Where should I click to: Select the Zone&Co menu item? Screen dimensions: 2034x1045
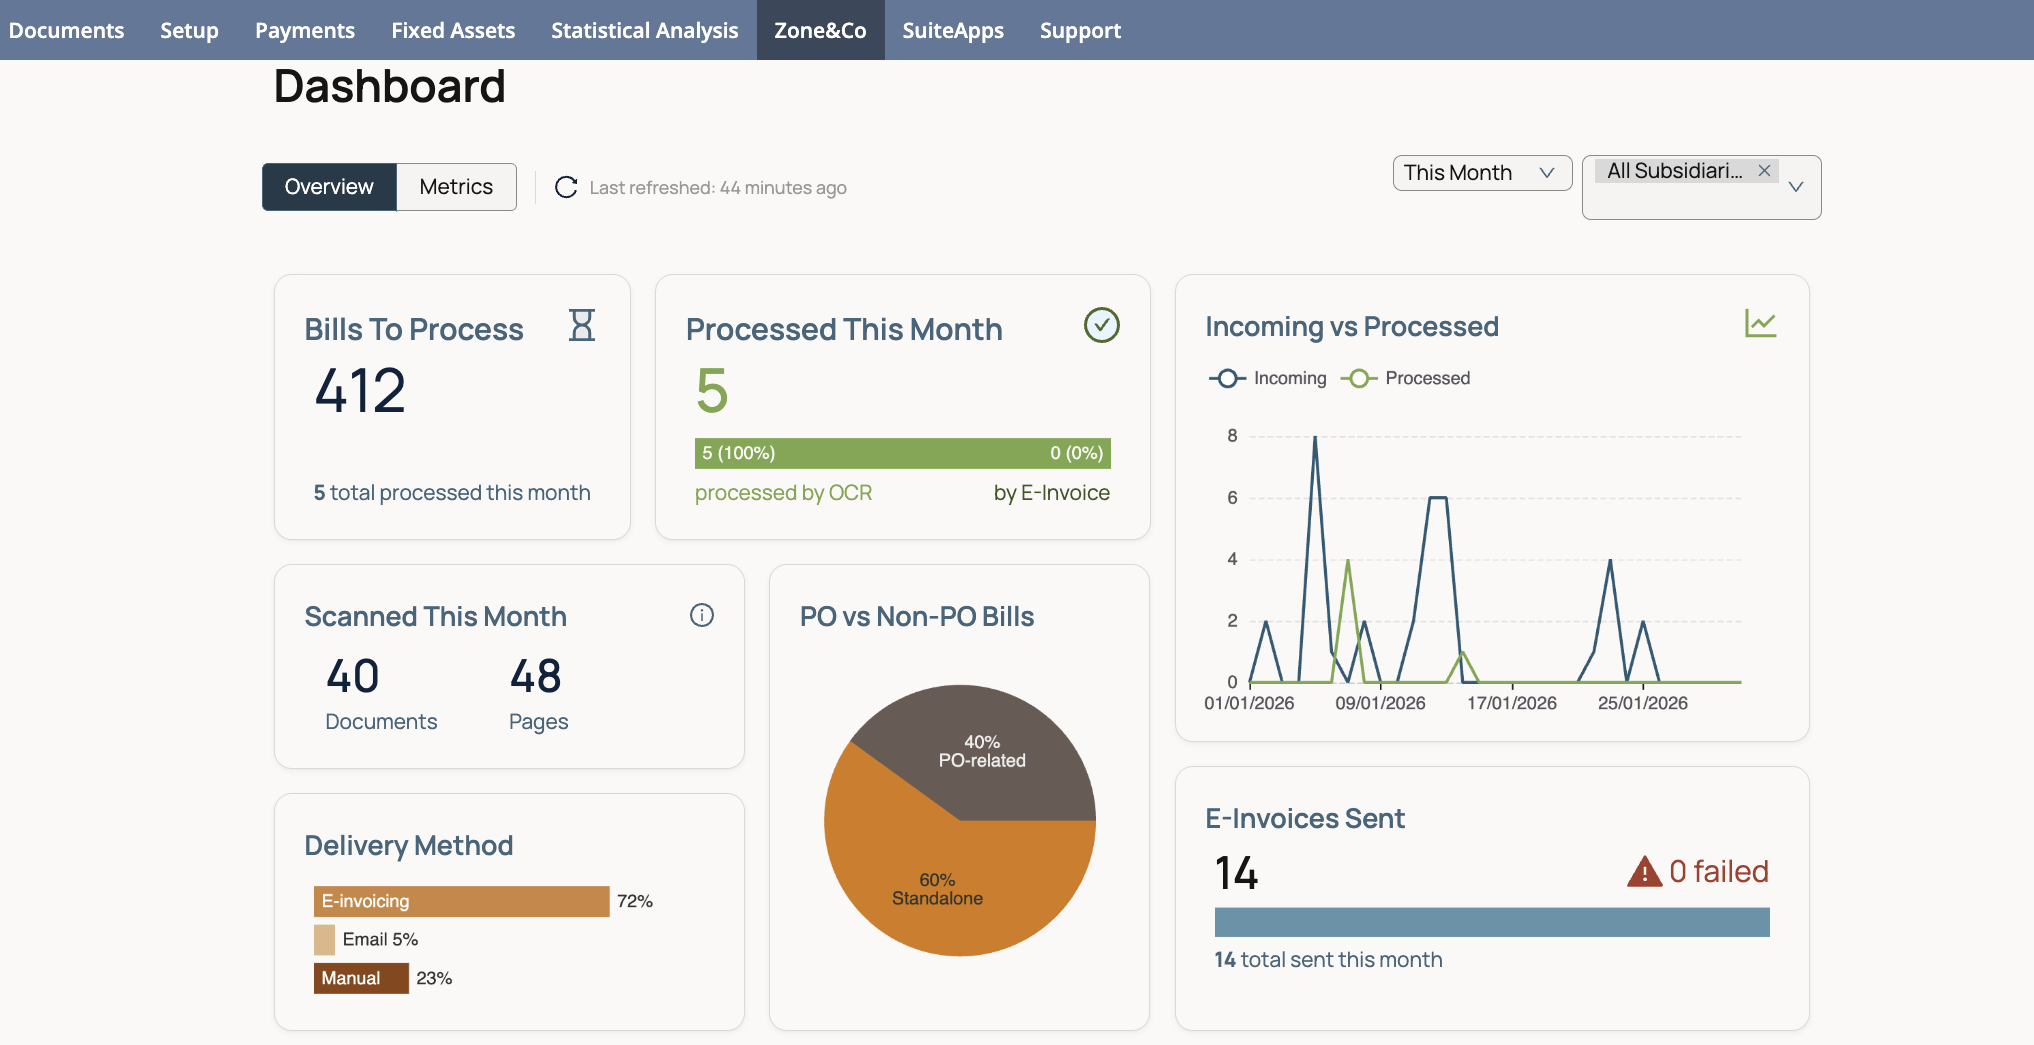[x=820, y=30]
